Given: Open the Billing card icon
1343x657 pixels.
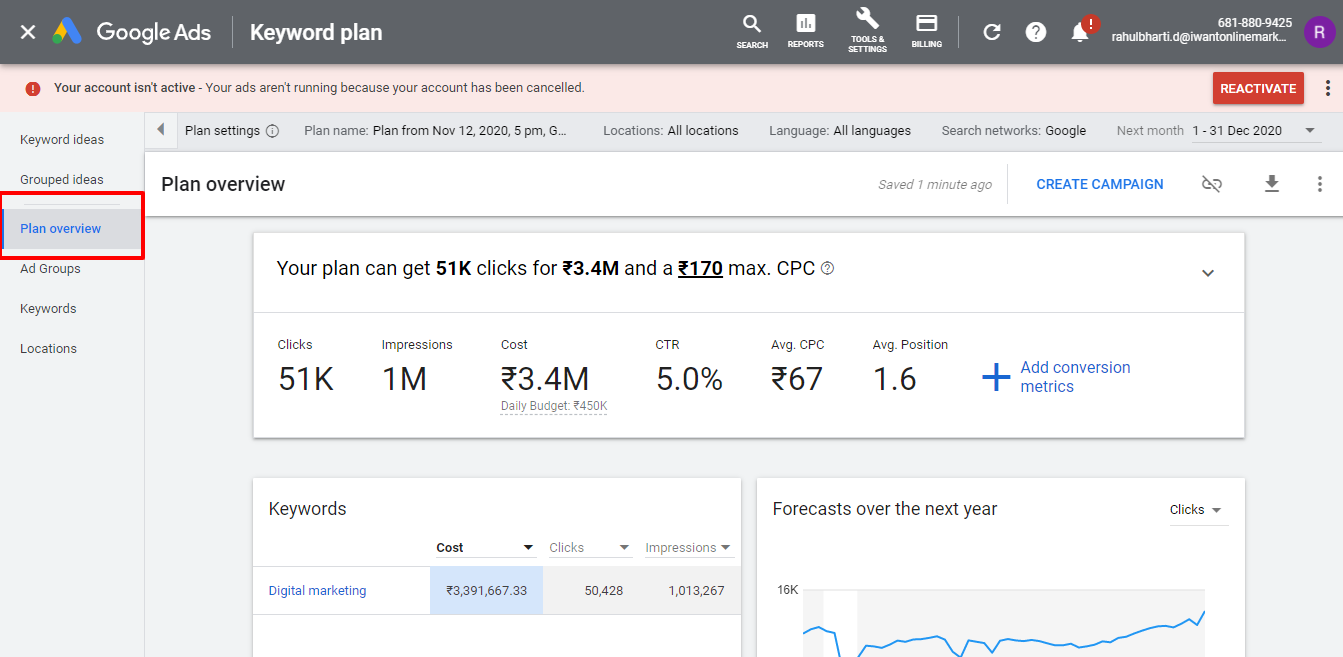Looking at the screenshot, I should pos(927,31).
